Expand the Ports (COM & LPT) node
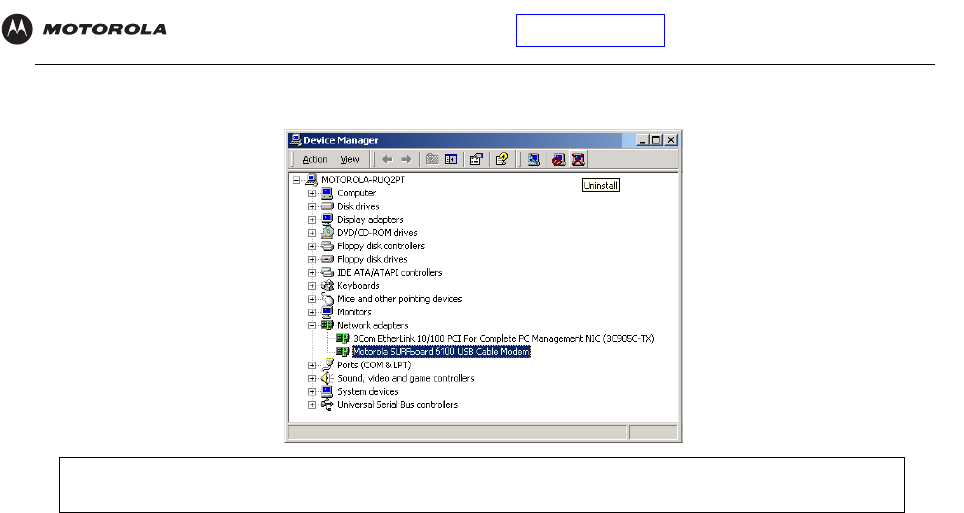The height and width of the screenshot is (513, 964). tap(312, 365)
